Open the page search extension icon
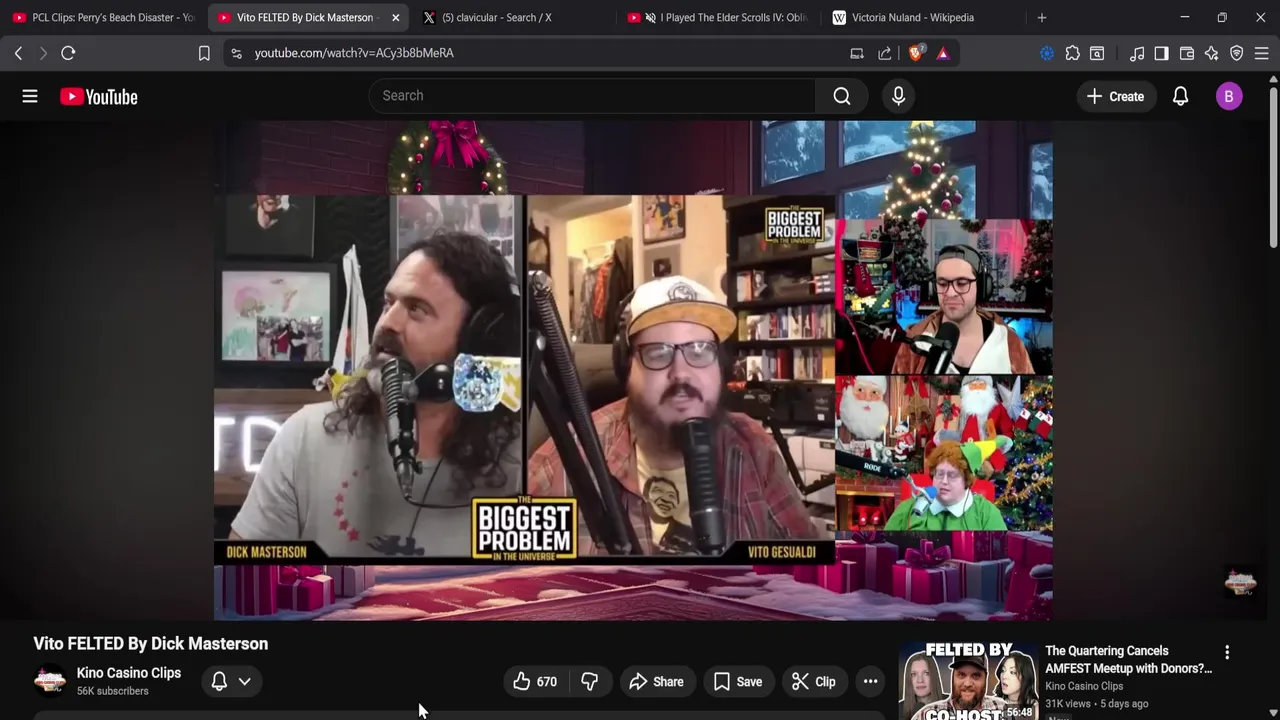Screen dimensions: 1280x720 click(x=1097, y=53)
